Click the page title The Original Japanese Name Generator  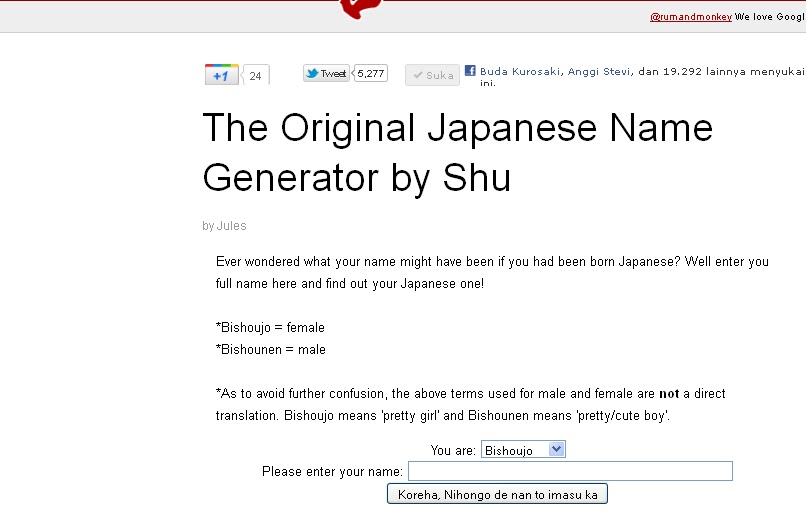[457, 152]
